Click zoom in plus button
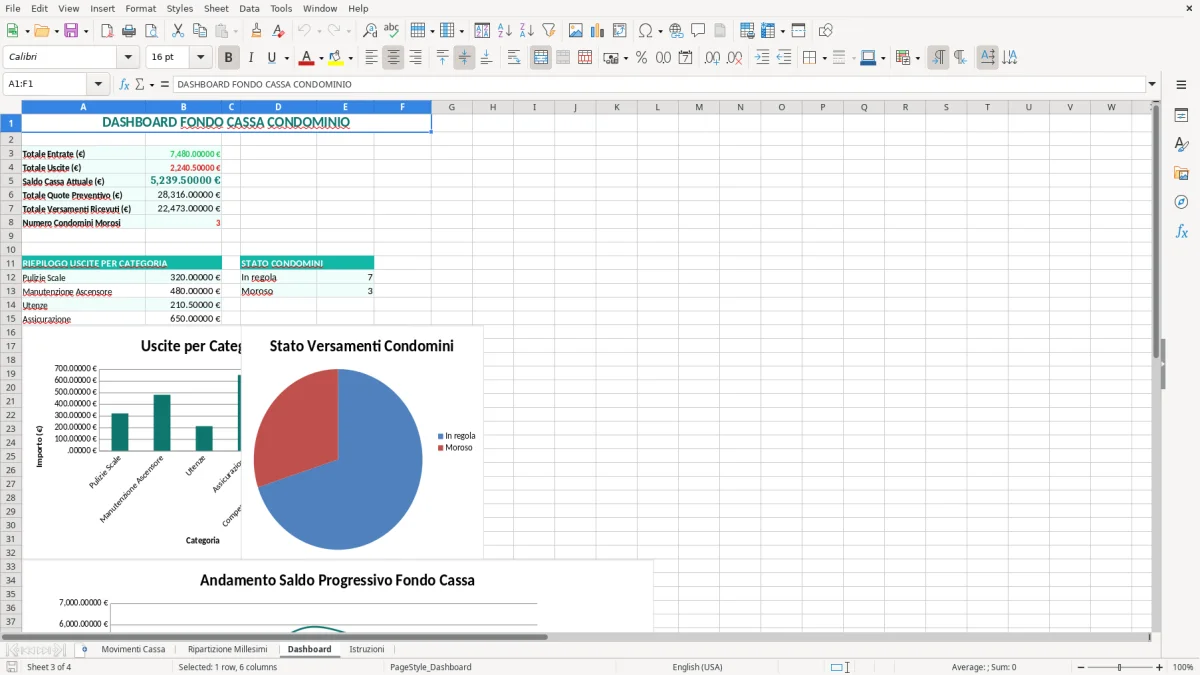 point(1159,667)
